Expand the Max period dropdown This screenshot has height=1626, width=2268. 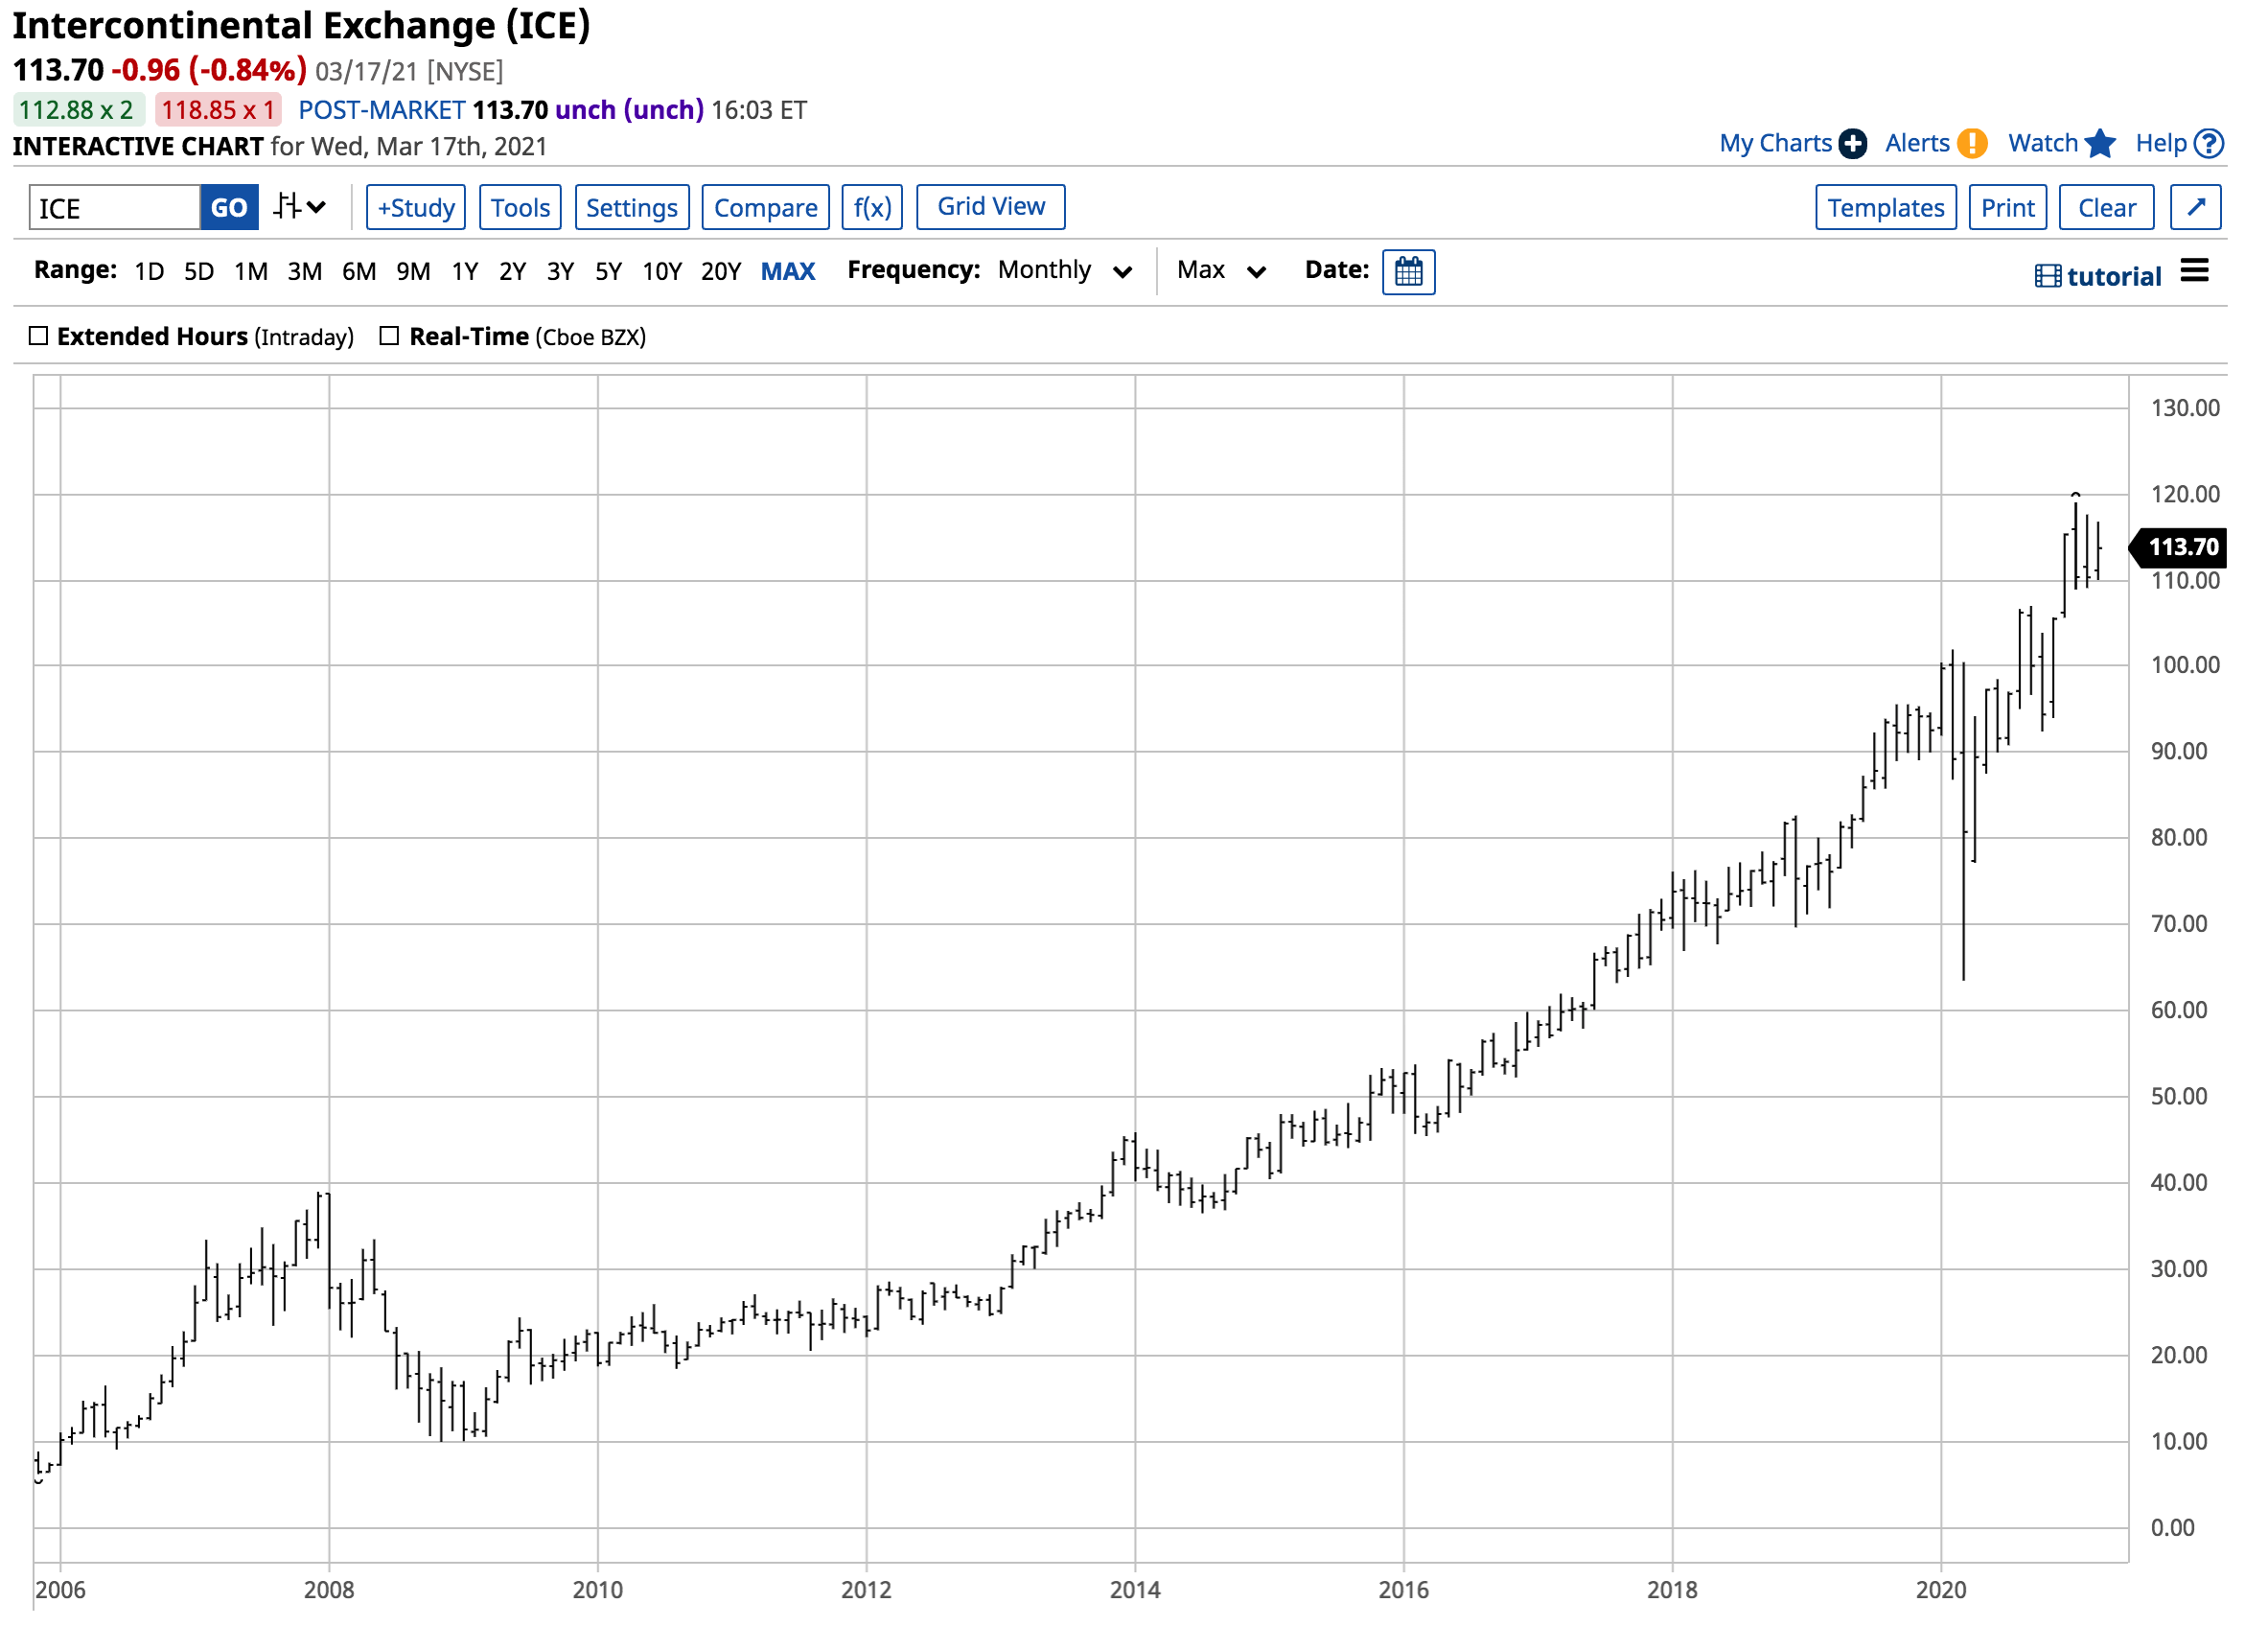pos(1221,270)
